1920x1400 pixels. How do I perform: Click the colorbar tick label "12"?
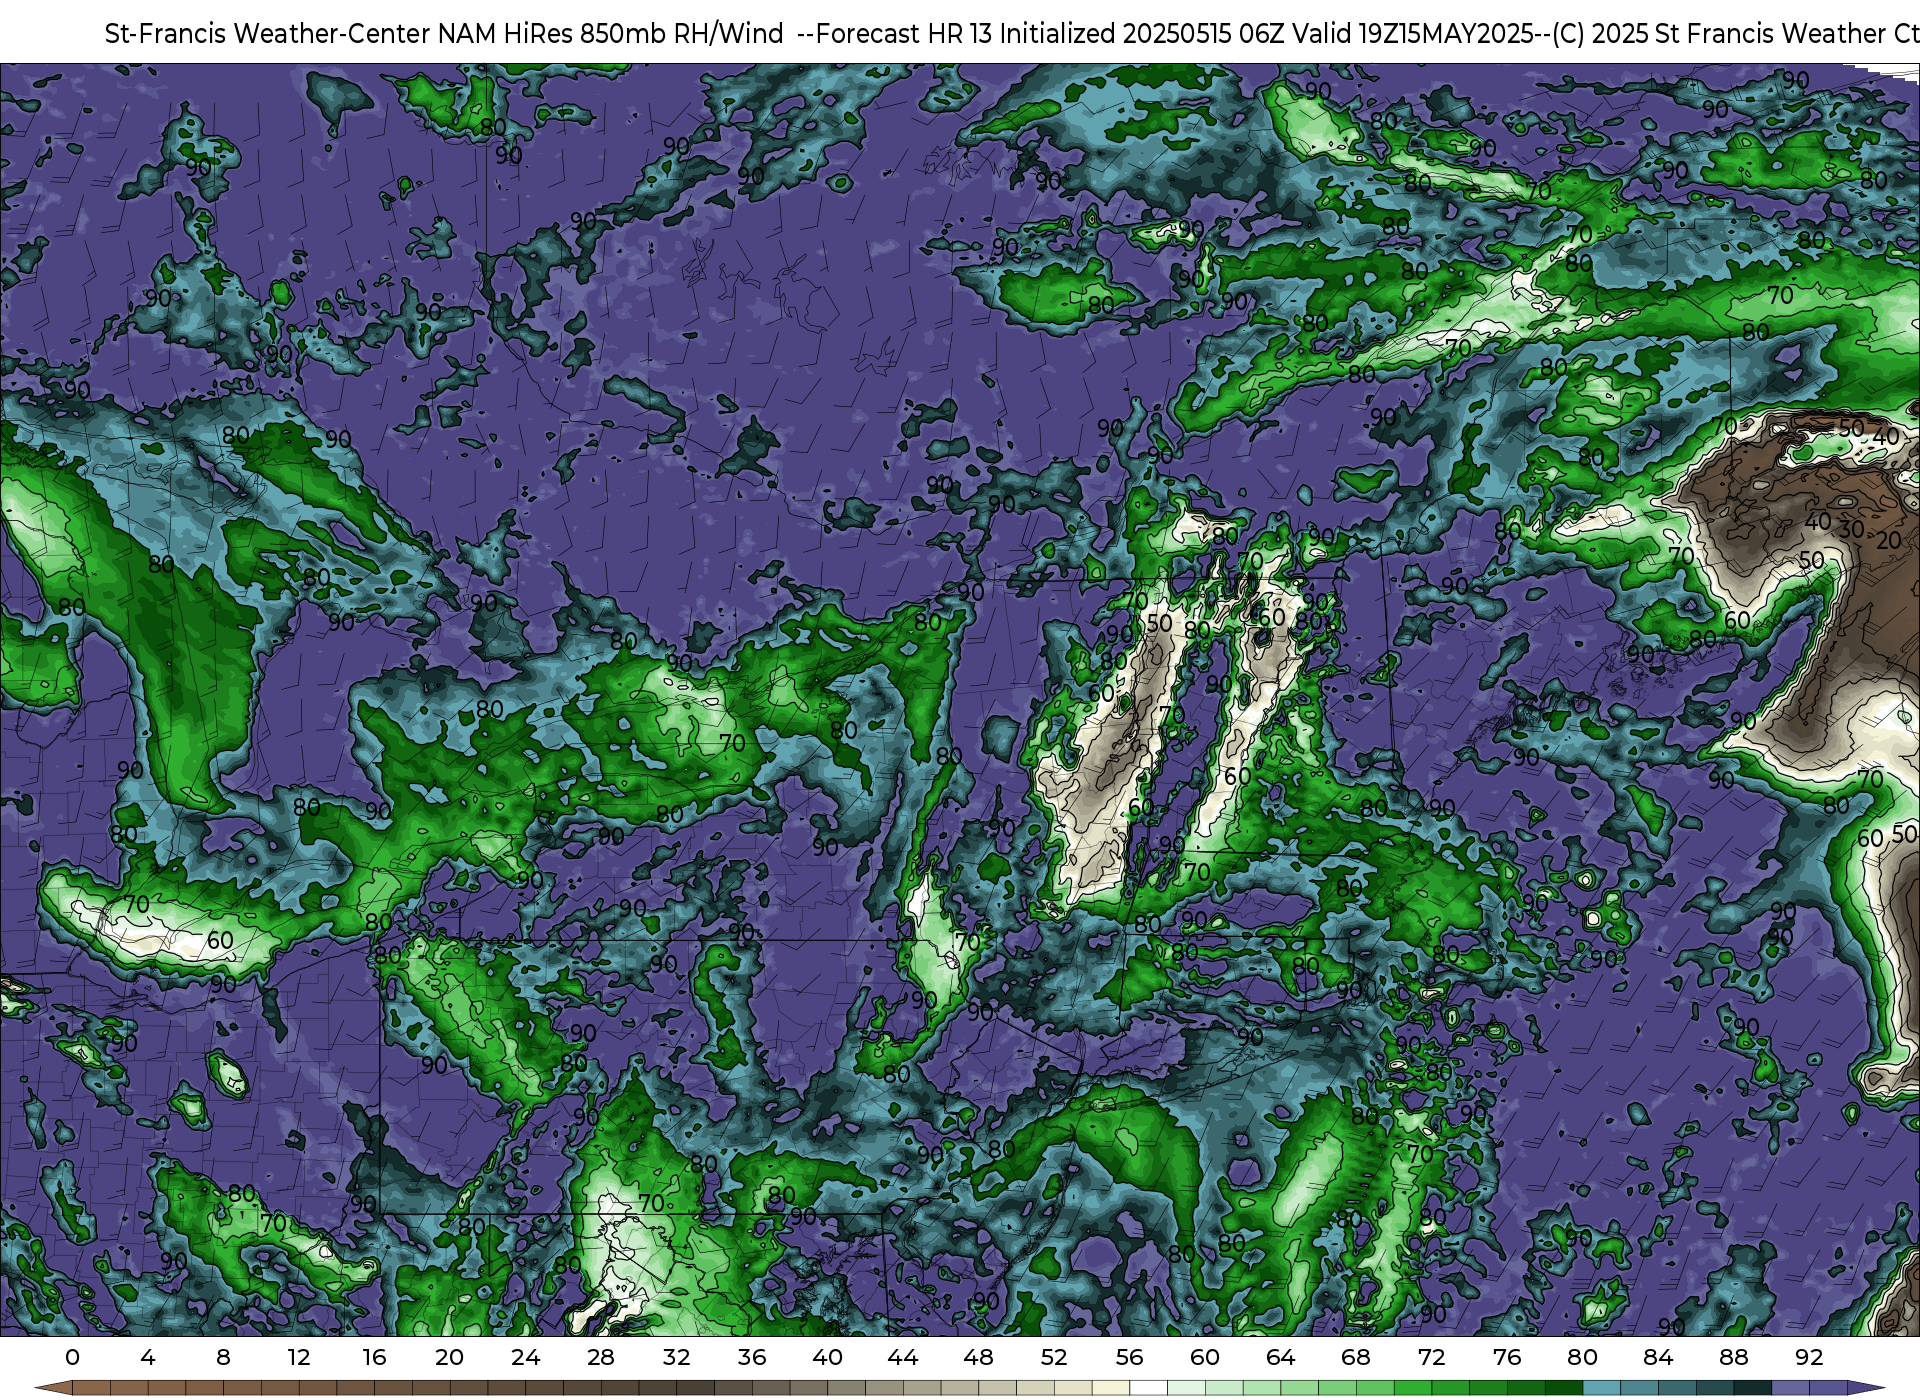coord(299,1357)
